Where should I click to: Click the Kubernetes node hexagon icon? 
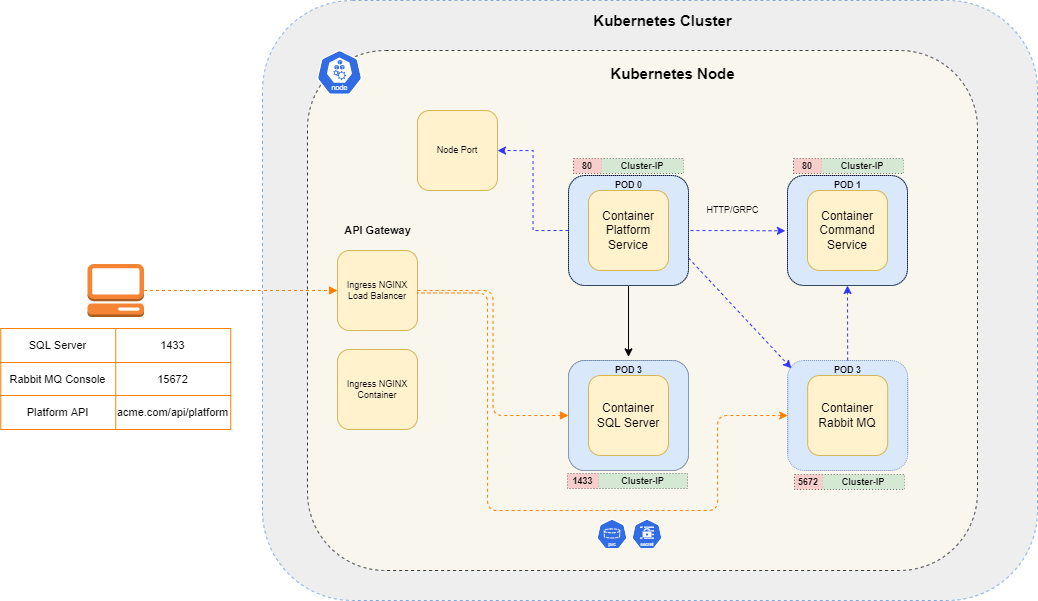point(339,73)
